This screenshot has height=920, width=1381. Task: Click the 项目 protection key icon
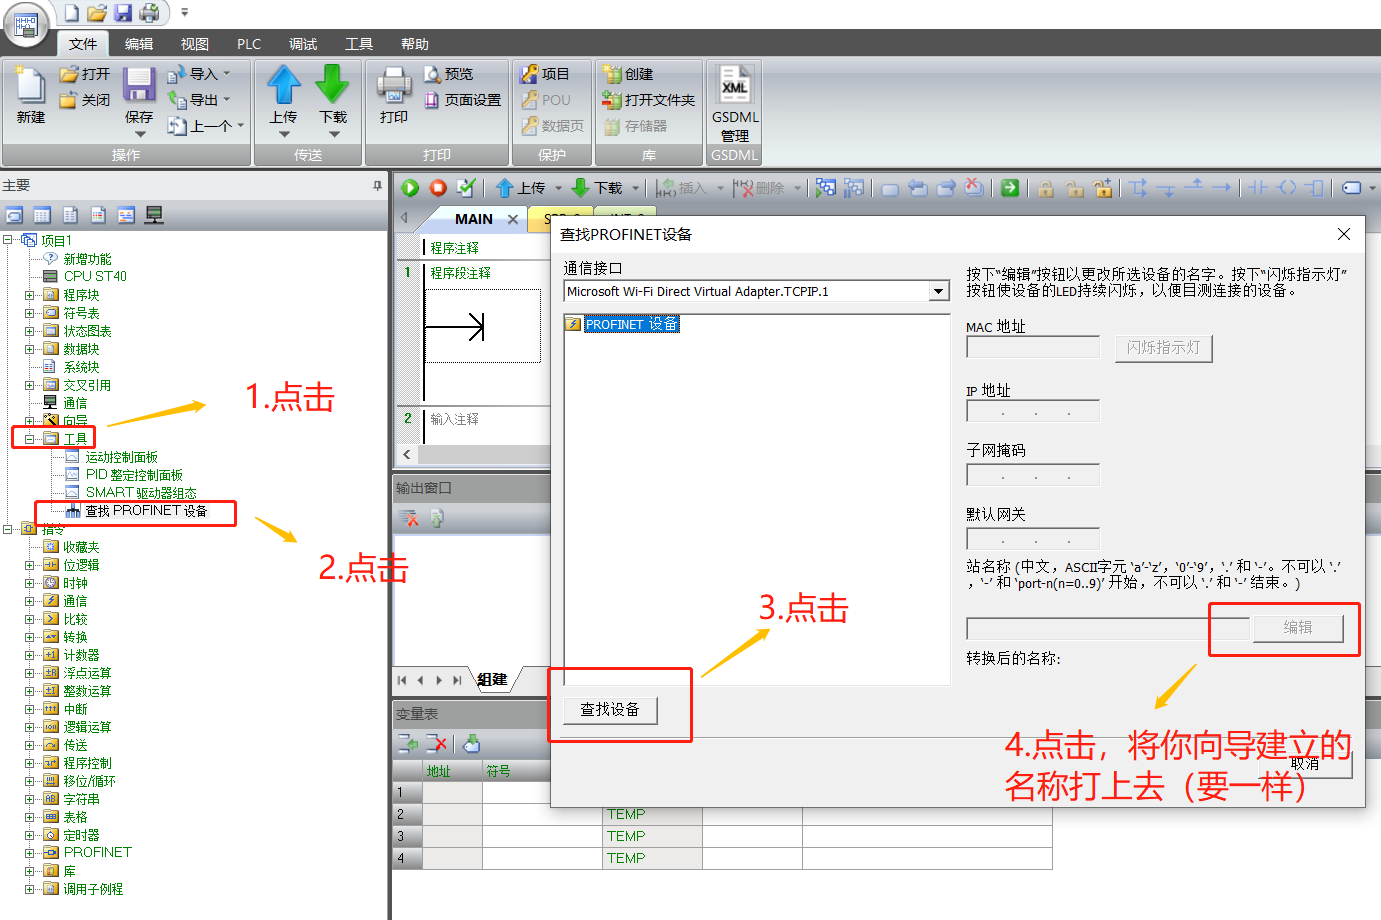[530, 74]
